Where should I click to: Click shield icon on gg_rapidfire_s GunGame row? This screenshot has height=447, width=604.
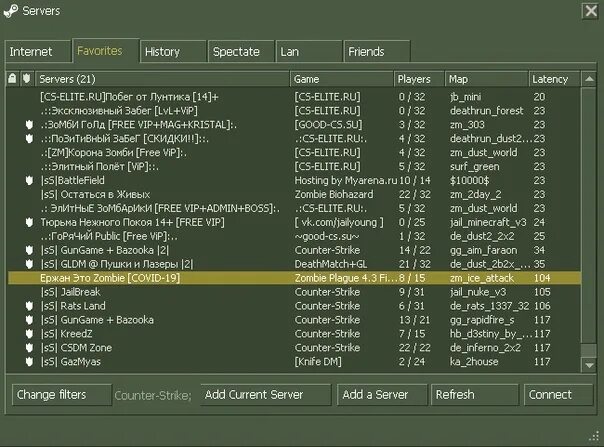(x=29, y=320)
